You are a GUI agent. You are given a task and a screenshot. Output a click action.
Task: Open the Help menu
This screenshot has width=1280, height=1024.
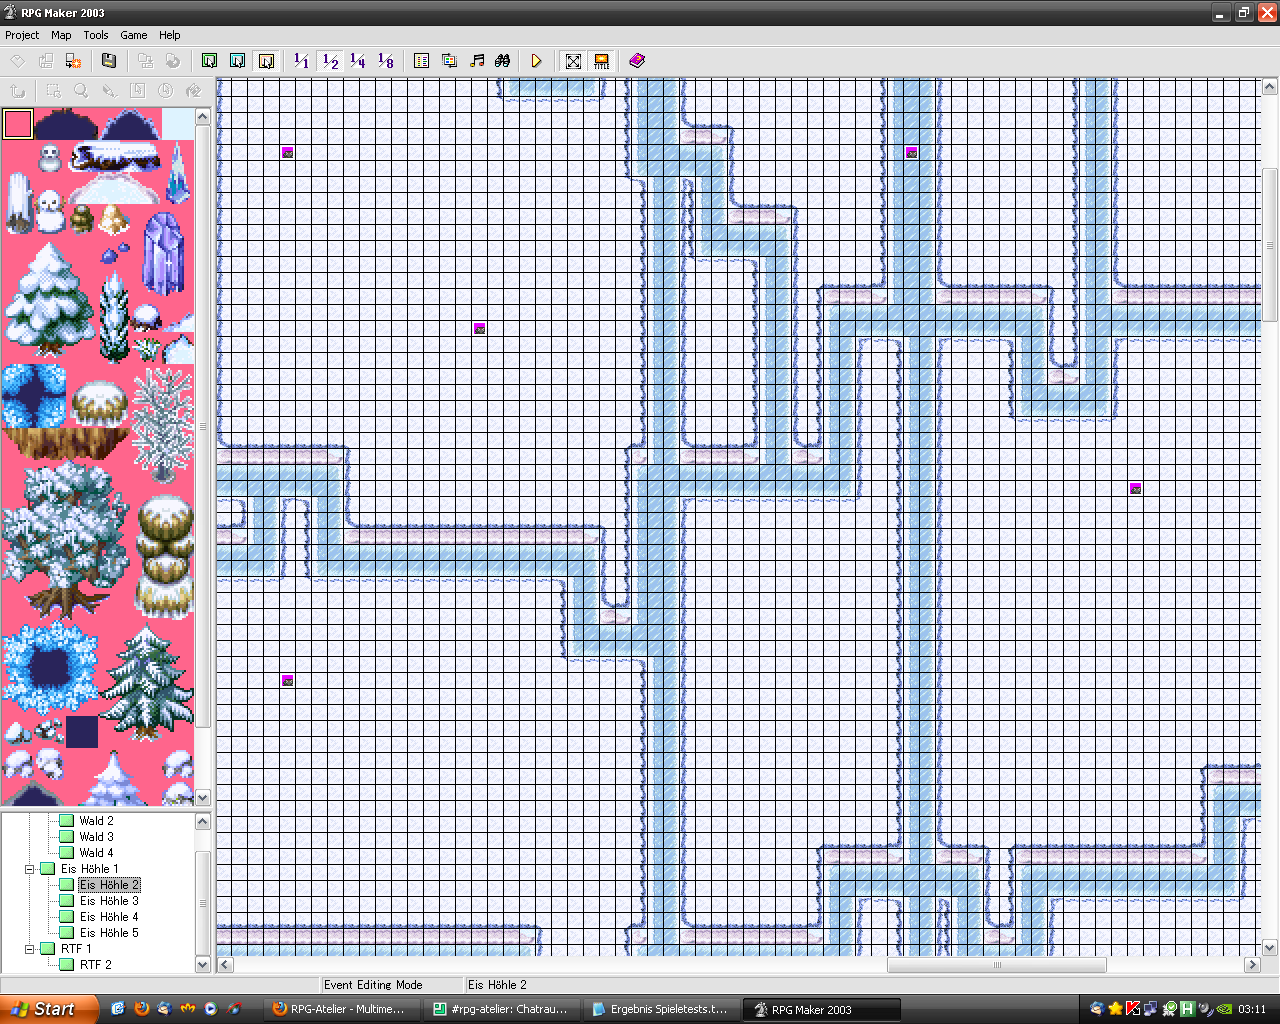click(170, 35)
